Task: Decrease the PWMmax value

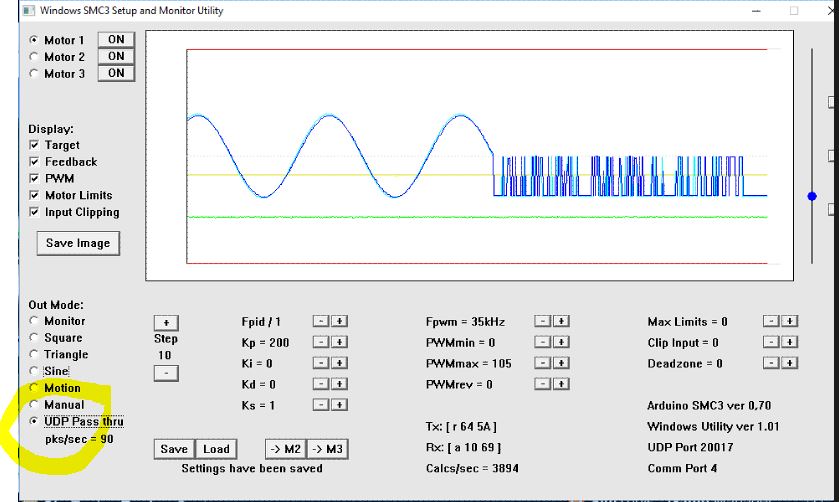Action: click(x=543, y=363)
